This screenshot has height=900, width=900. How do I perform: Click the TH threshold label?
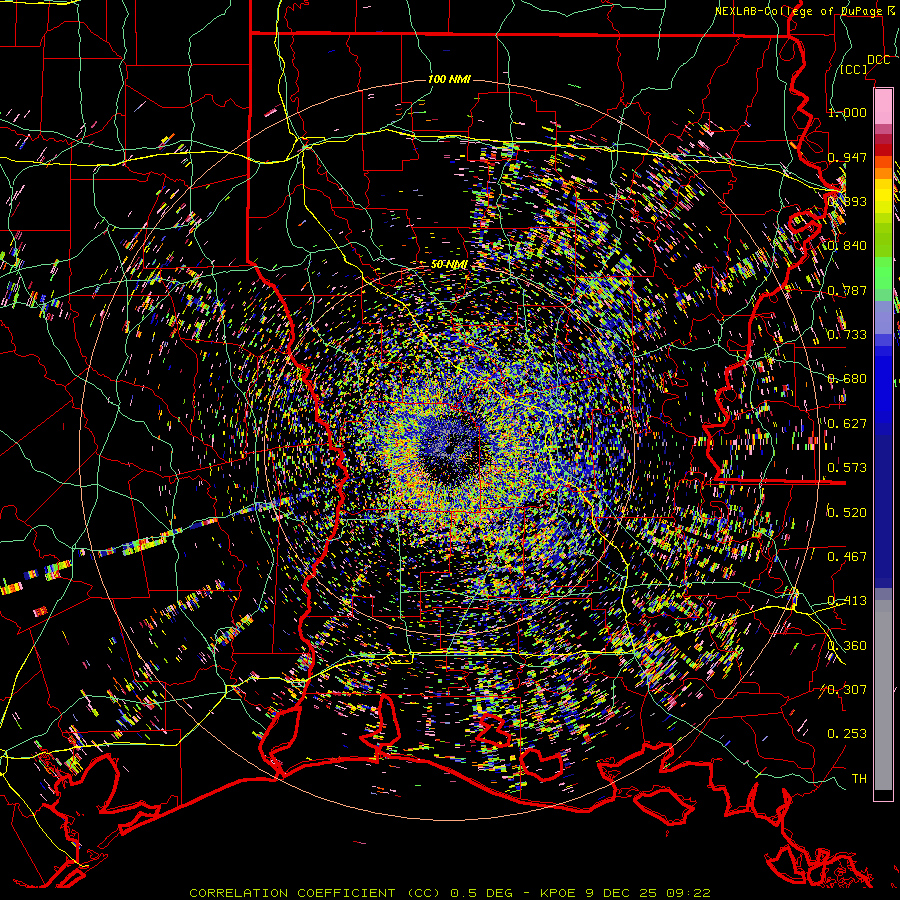[x=859, y=779]
